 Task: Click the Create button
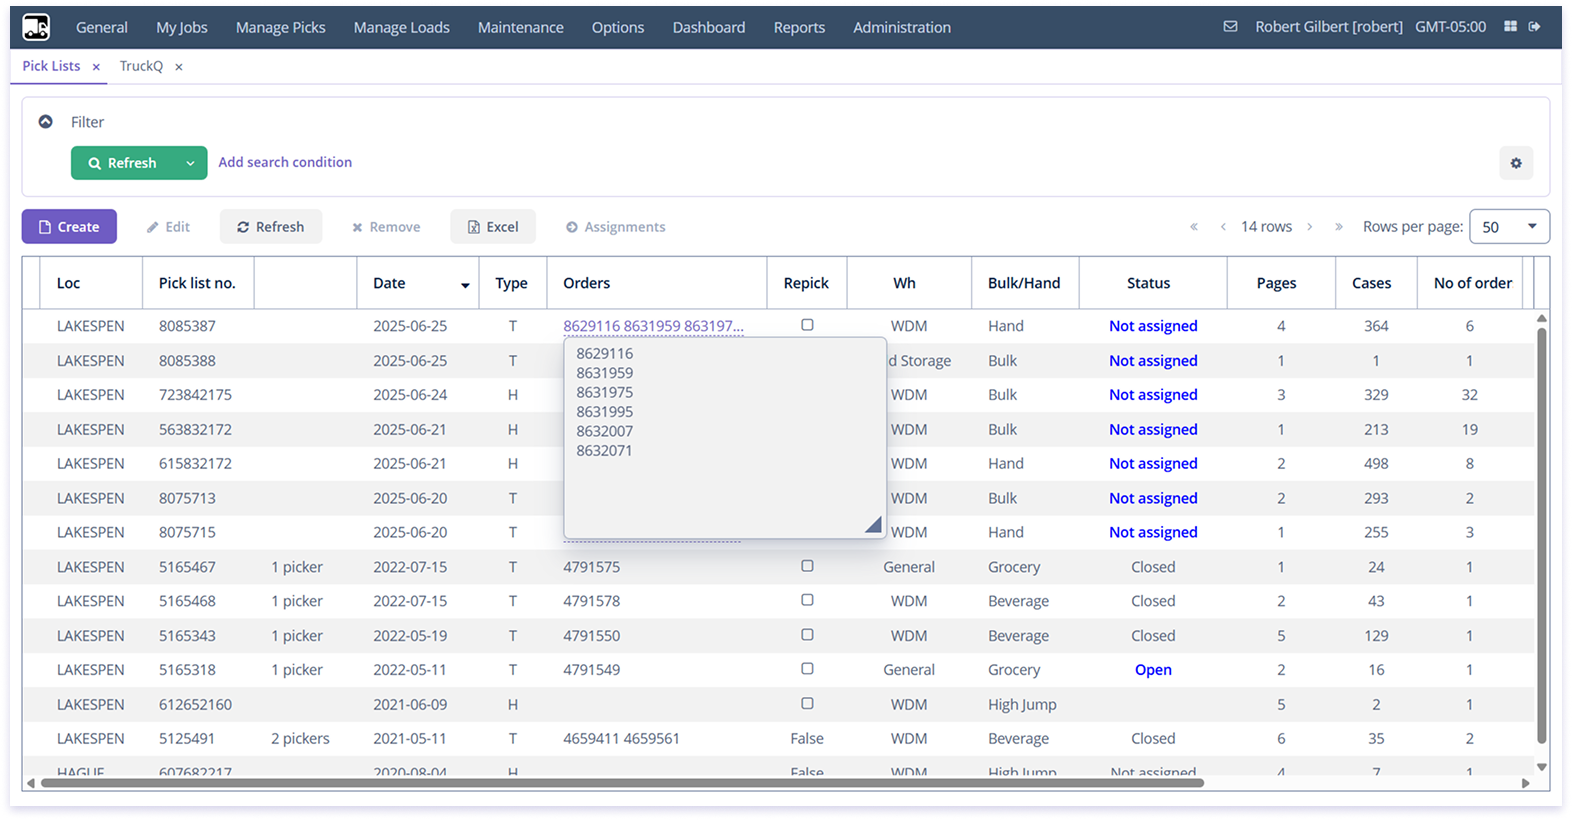69,227
